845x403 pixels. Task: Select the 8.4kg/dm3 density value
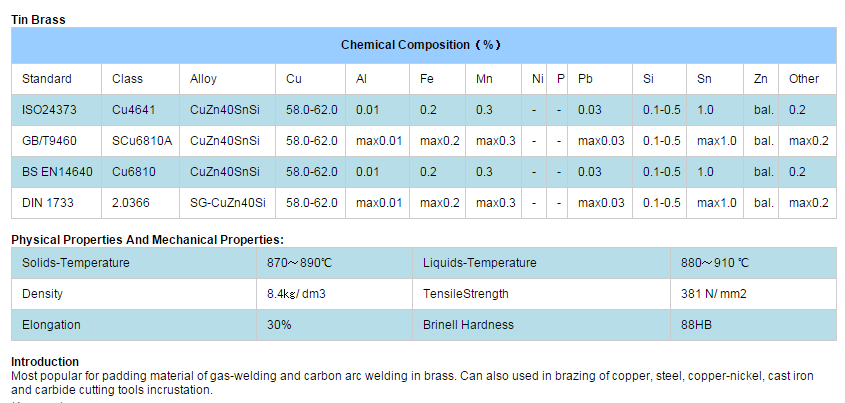[x=297, y=294]
